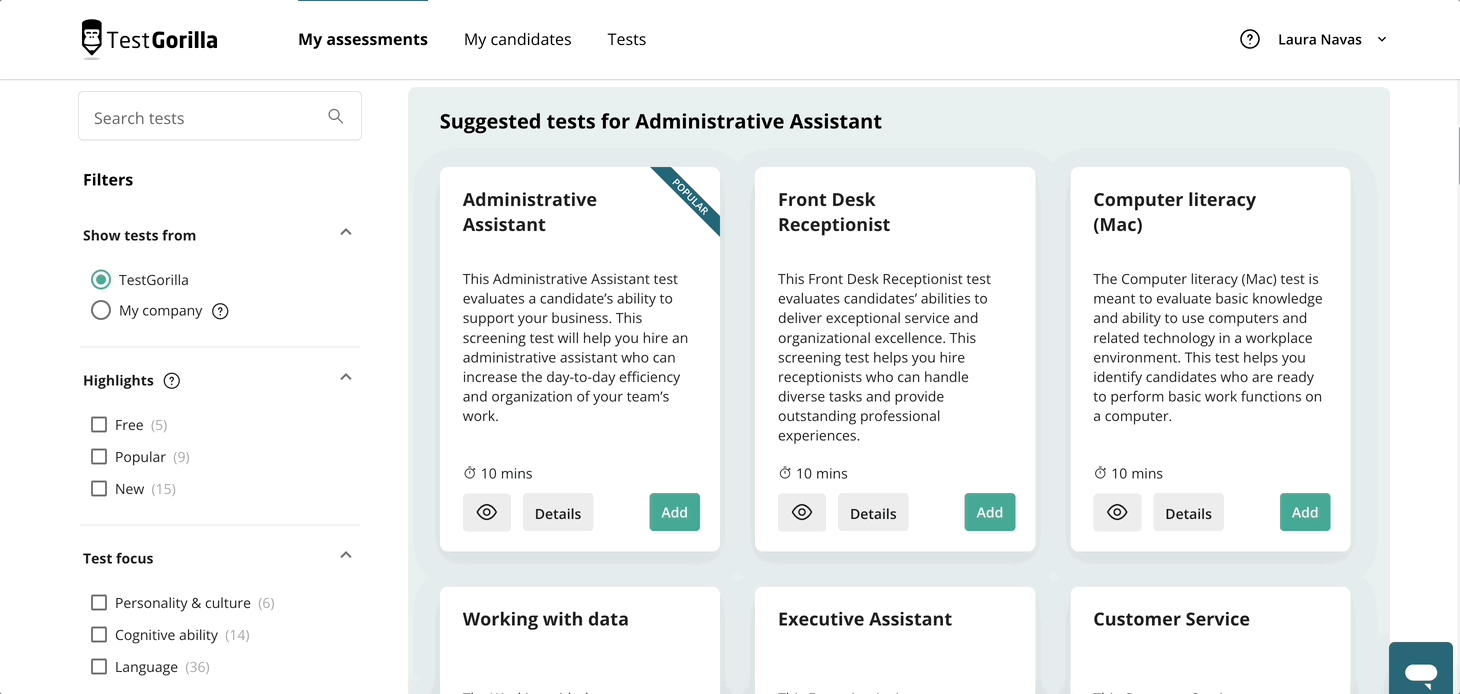Click the info icon beside My company
Image resolution: width=1460 pixels, height=694 pixels.
[x=221, y=311]
